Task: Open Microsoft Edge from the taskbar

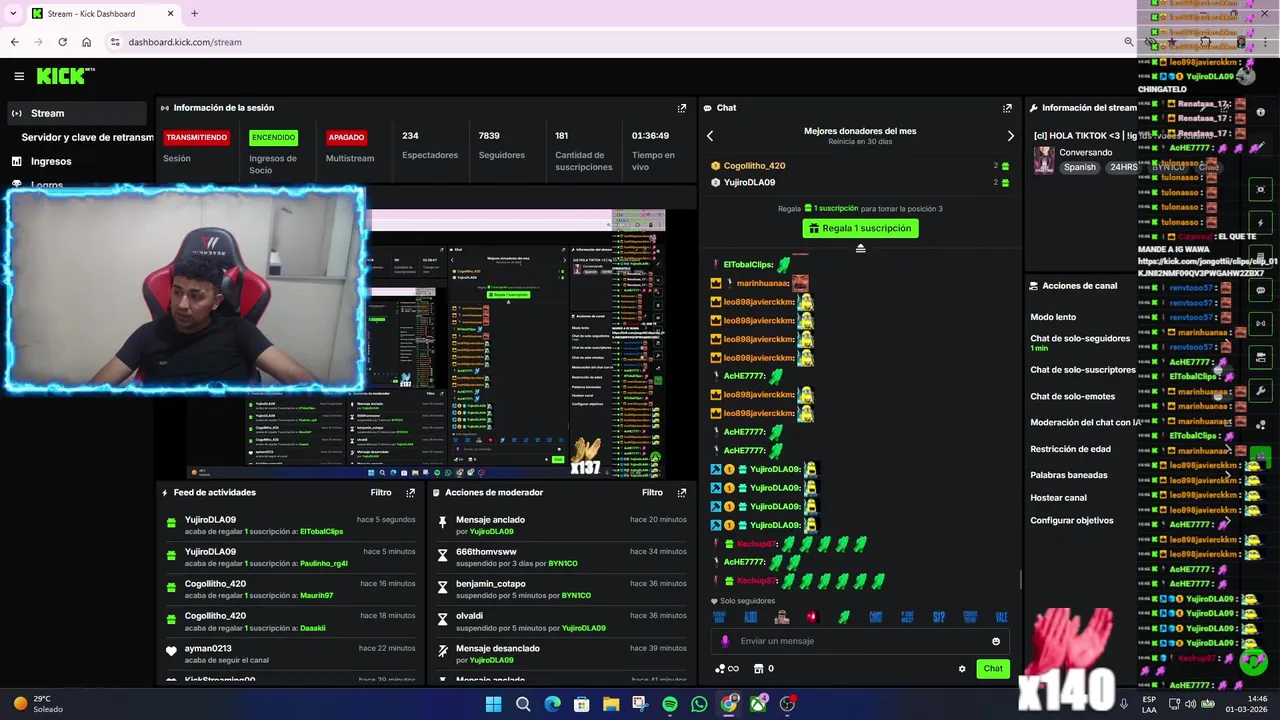Action: 552,704
